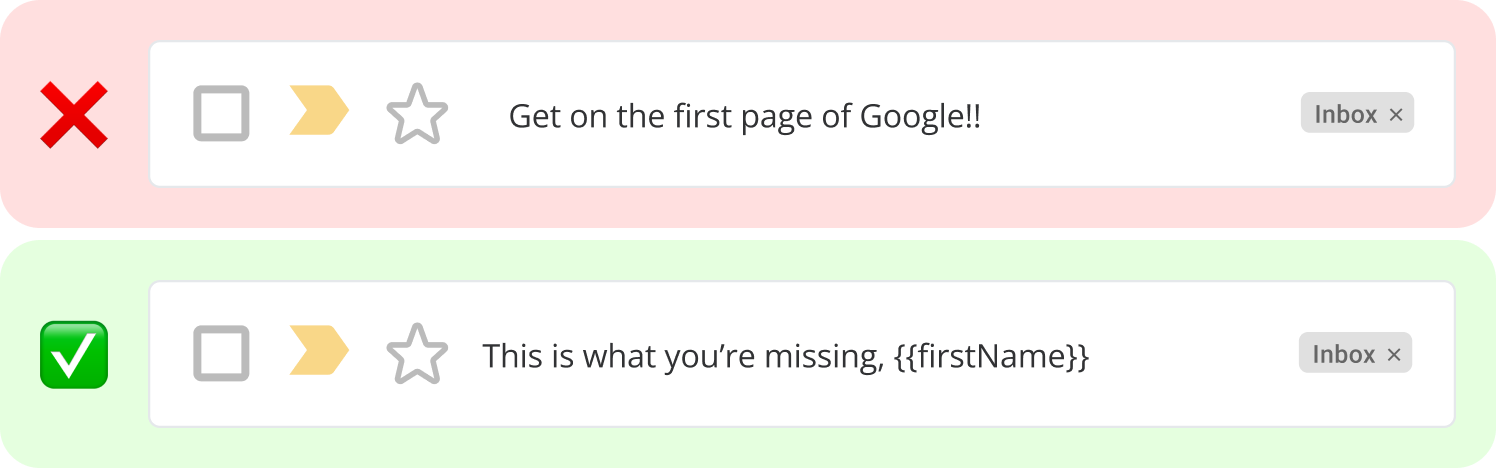Click the word 'Google!!' in the subject
Viewport: 1496px width, 468px height.
(x=920, y=117)
